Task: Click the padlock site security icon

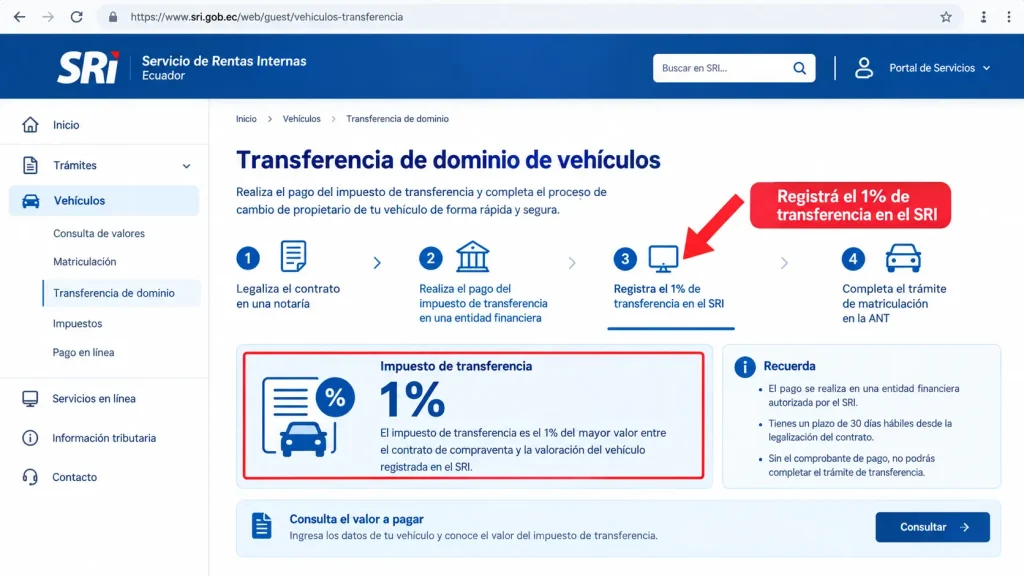Action: [x=113, y=17]
